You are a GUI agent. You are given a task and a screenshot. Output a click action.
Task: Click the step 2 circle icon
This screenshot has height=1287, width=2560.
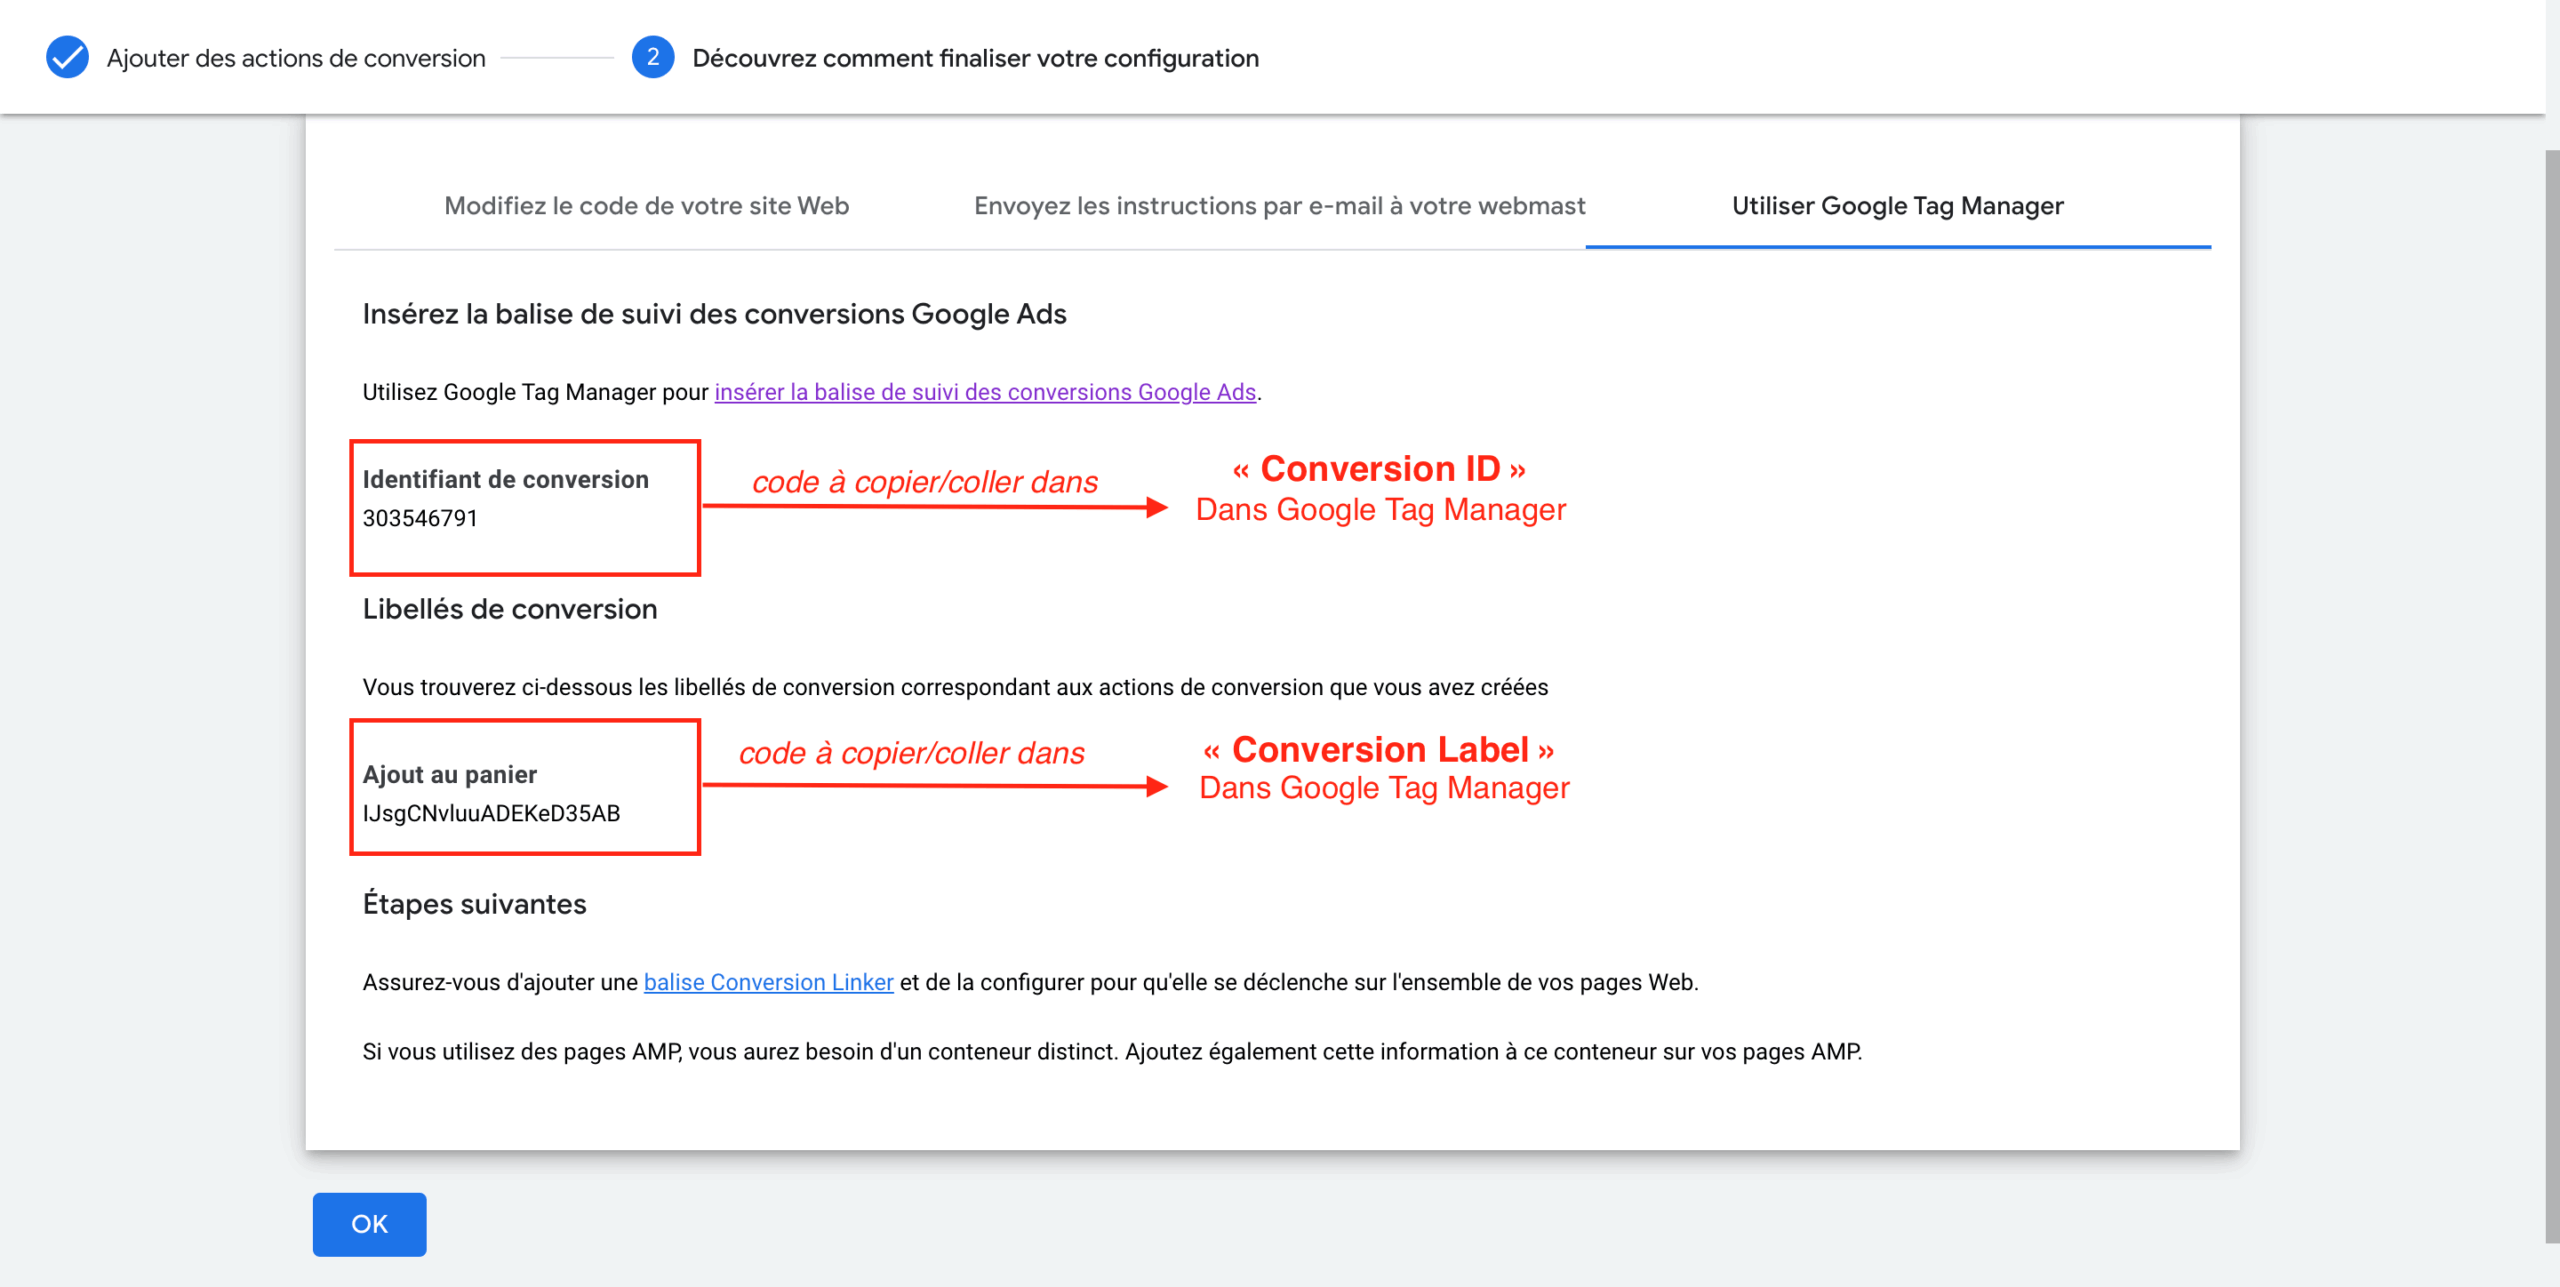click(652, 57)
